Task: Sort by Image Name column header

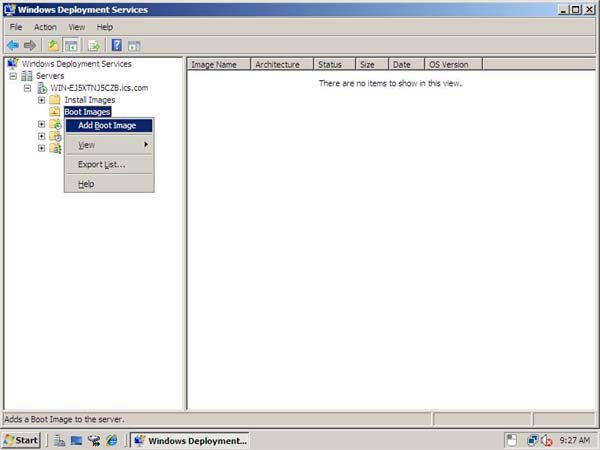Action: coord(219,64)
